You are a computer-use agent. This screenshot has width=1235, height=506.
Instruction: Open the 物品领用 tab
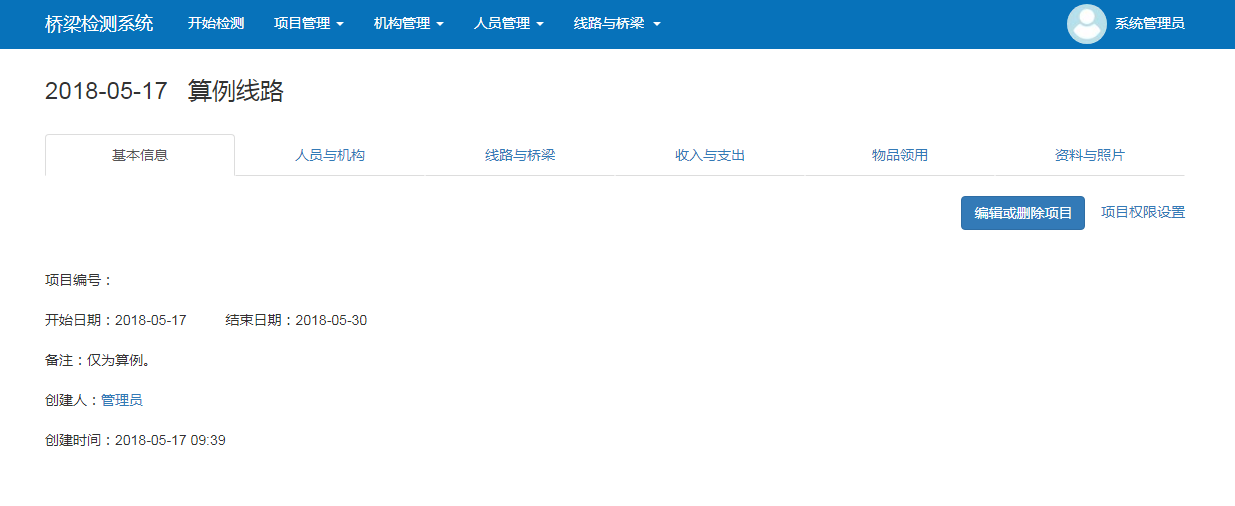900,156
